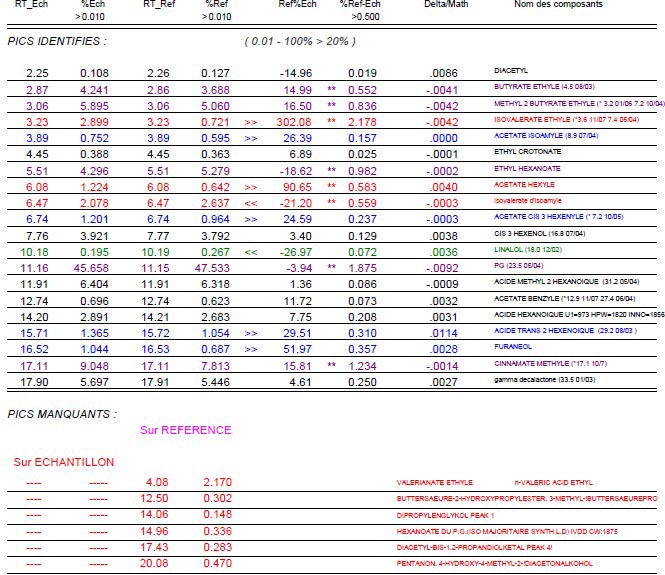Click the ISOVALERATE ETHYLE row name
Viewport: 665px width, 575px height.
pyautogui.click(x=566, y=120)
